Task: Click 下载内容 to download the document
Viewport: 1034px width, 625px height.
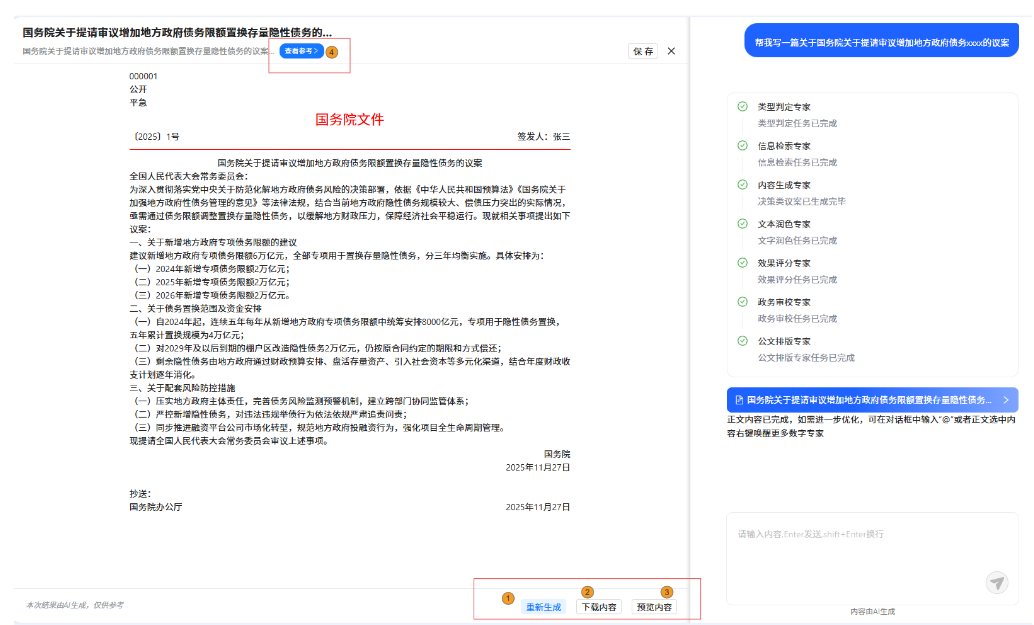Action: tap(599, 607)
